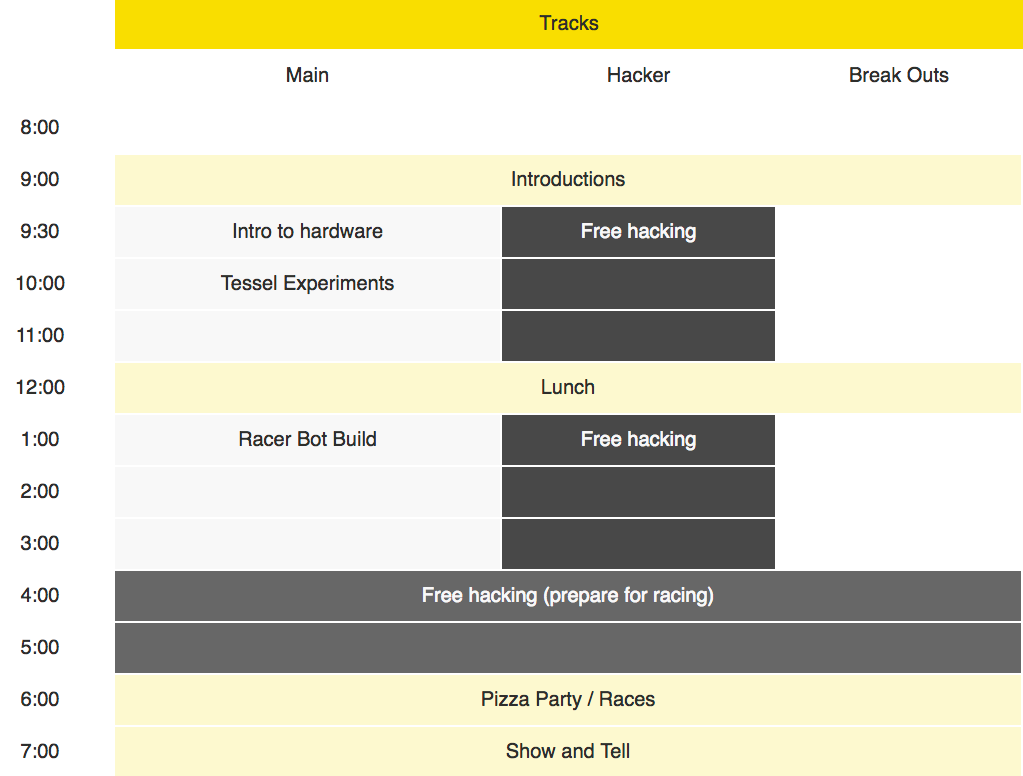The height and width of the screenshot is (776, 1023).
Task: Click the Intro to hardware session
Action: 308,232
